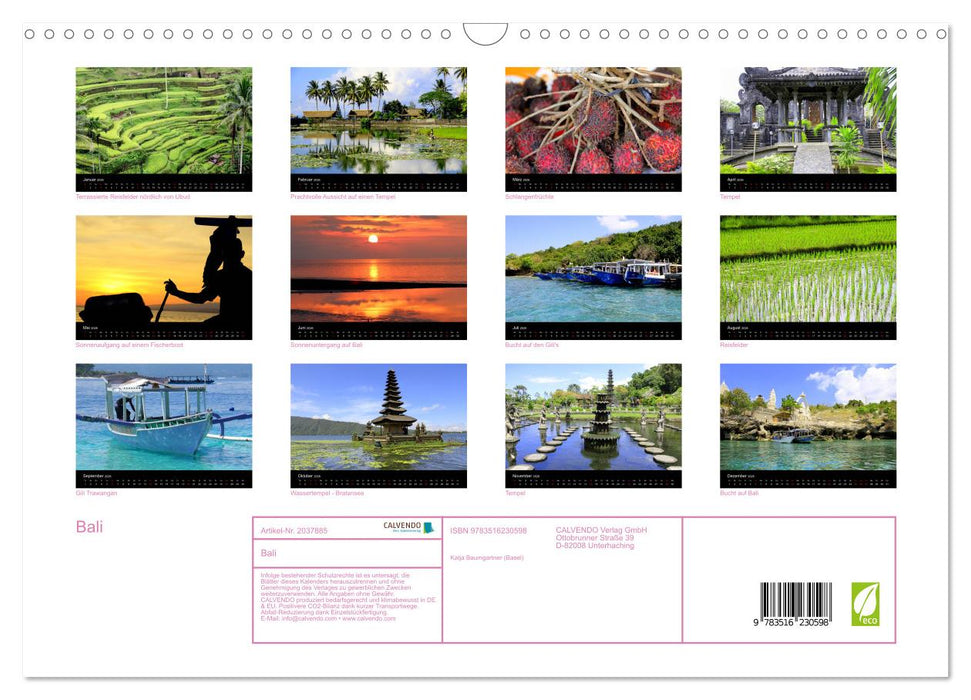Open the link www.calvendo.com
Screen dimensions: 971x700
click(369, 620)
